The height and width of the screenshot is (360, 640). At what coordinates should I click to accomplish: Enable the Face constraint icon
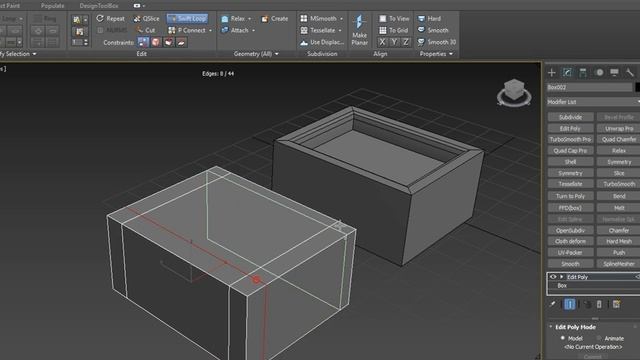tap(169, 42)
